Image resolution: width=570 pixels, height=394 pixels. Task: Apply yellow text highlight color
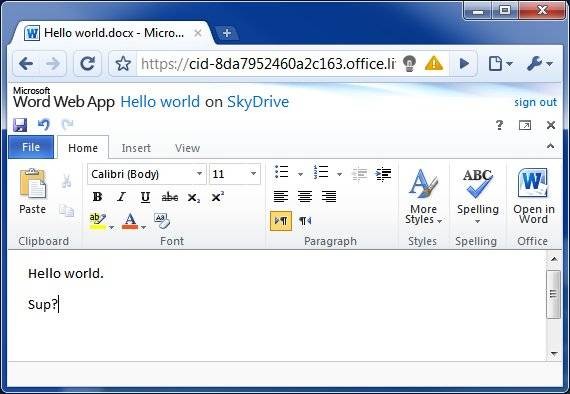pyautogui.click(x=97, y=221)
